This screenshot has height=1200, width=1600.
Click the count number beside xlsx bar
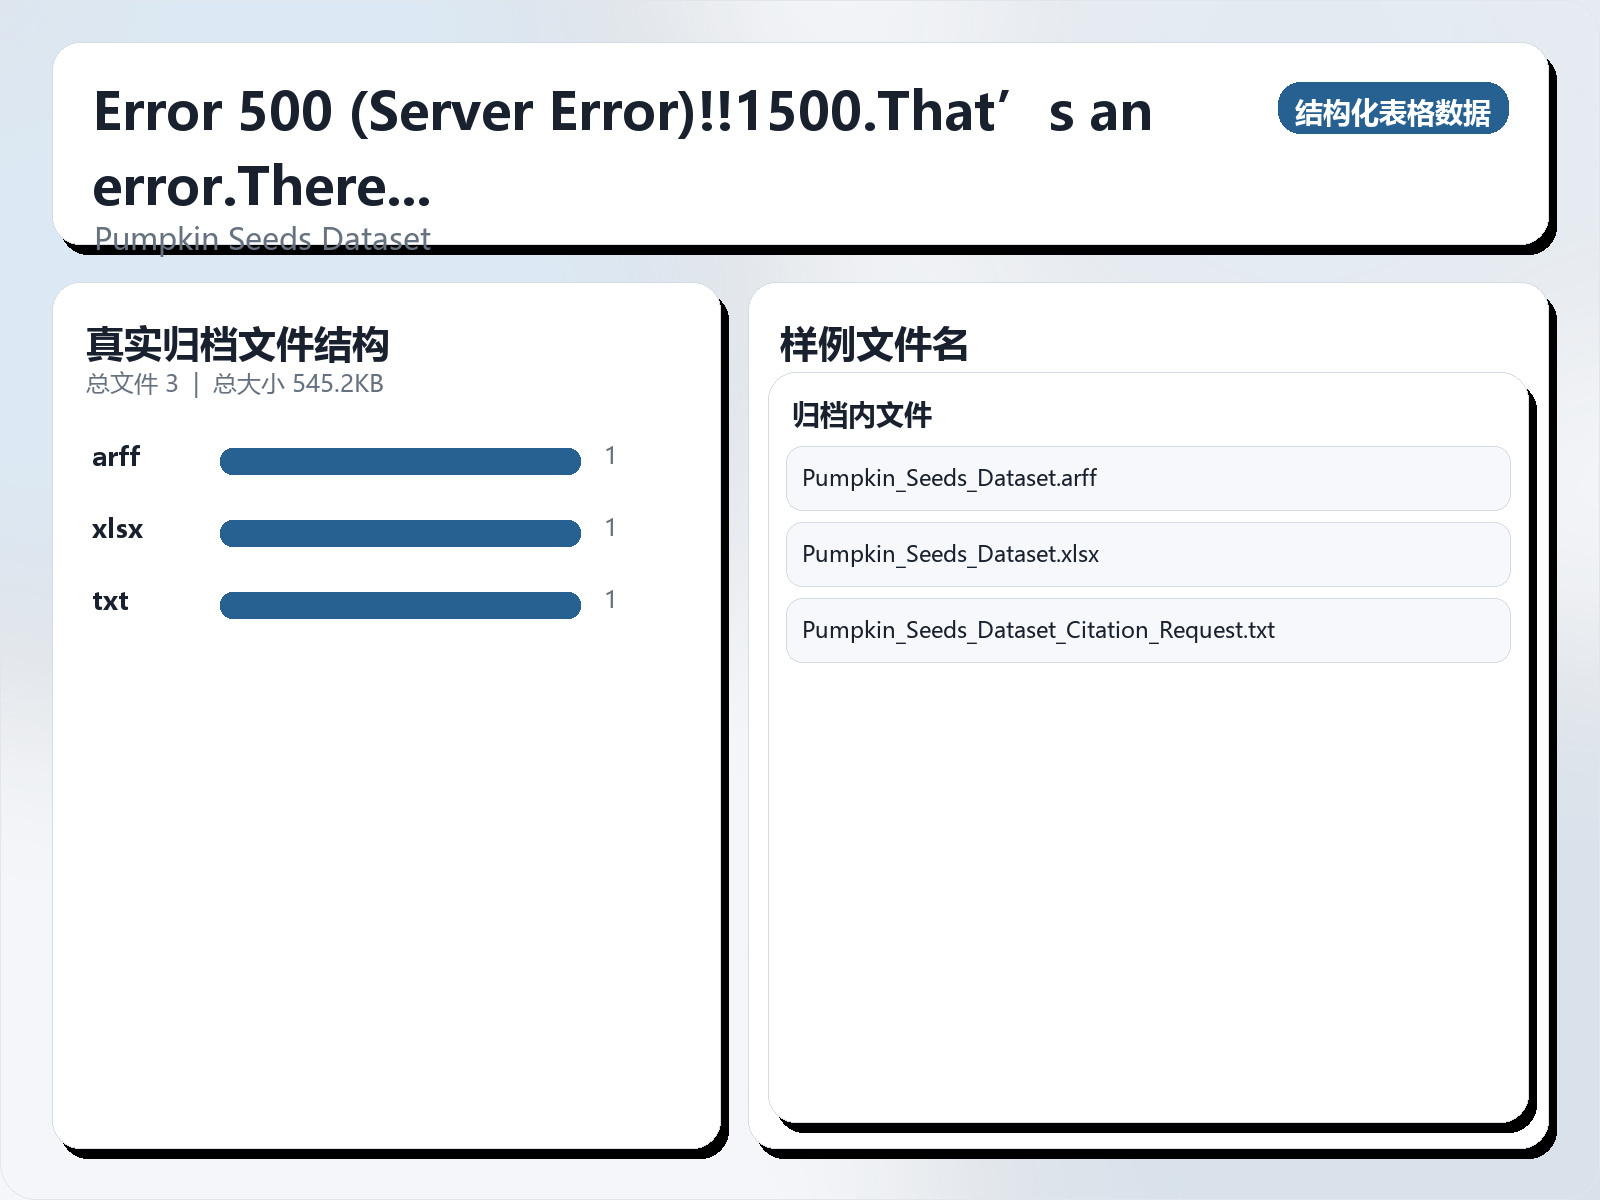[x=610, y=528]
